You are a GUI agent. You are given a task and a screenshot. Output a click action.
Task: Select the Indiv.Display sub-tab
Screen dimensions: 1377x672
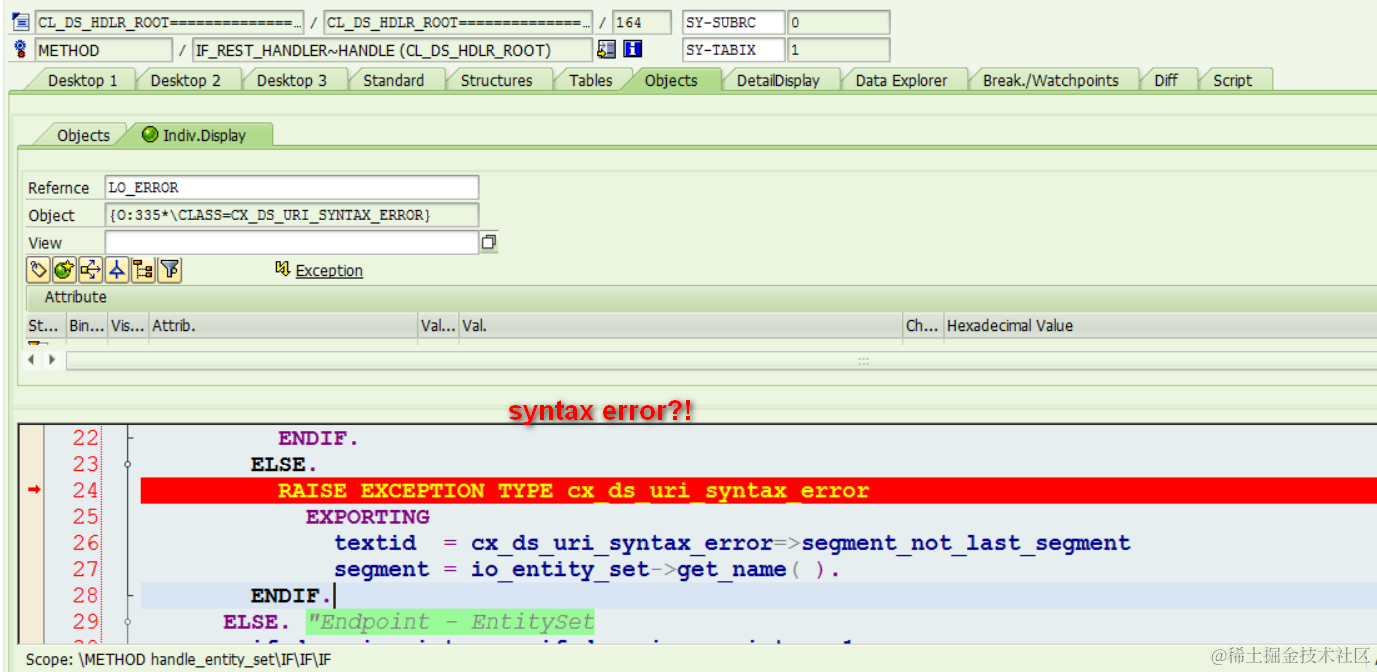pos(204,135)
